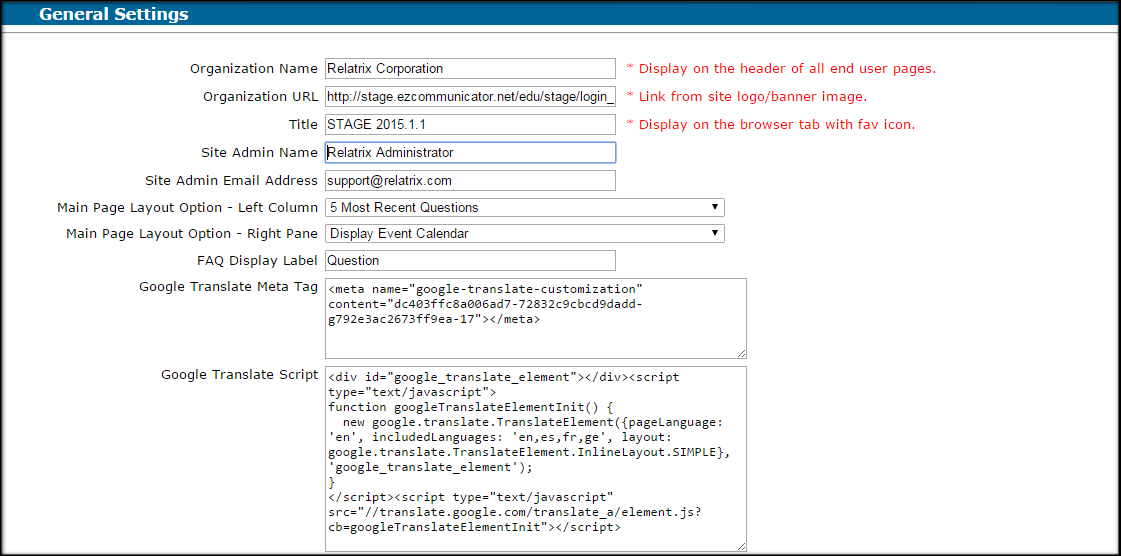
Task: Click inside the Google Translate Meta Tag textarea
Action: [x=535, y=318]
